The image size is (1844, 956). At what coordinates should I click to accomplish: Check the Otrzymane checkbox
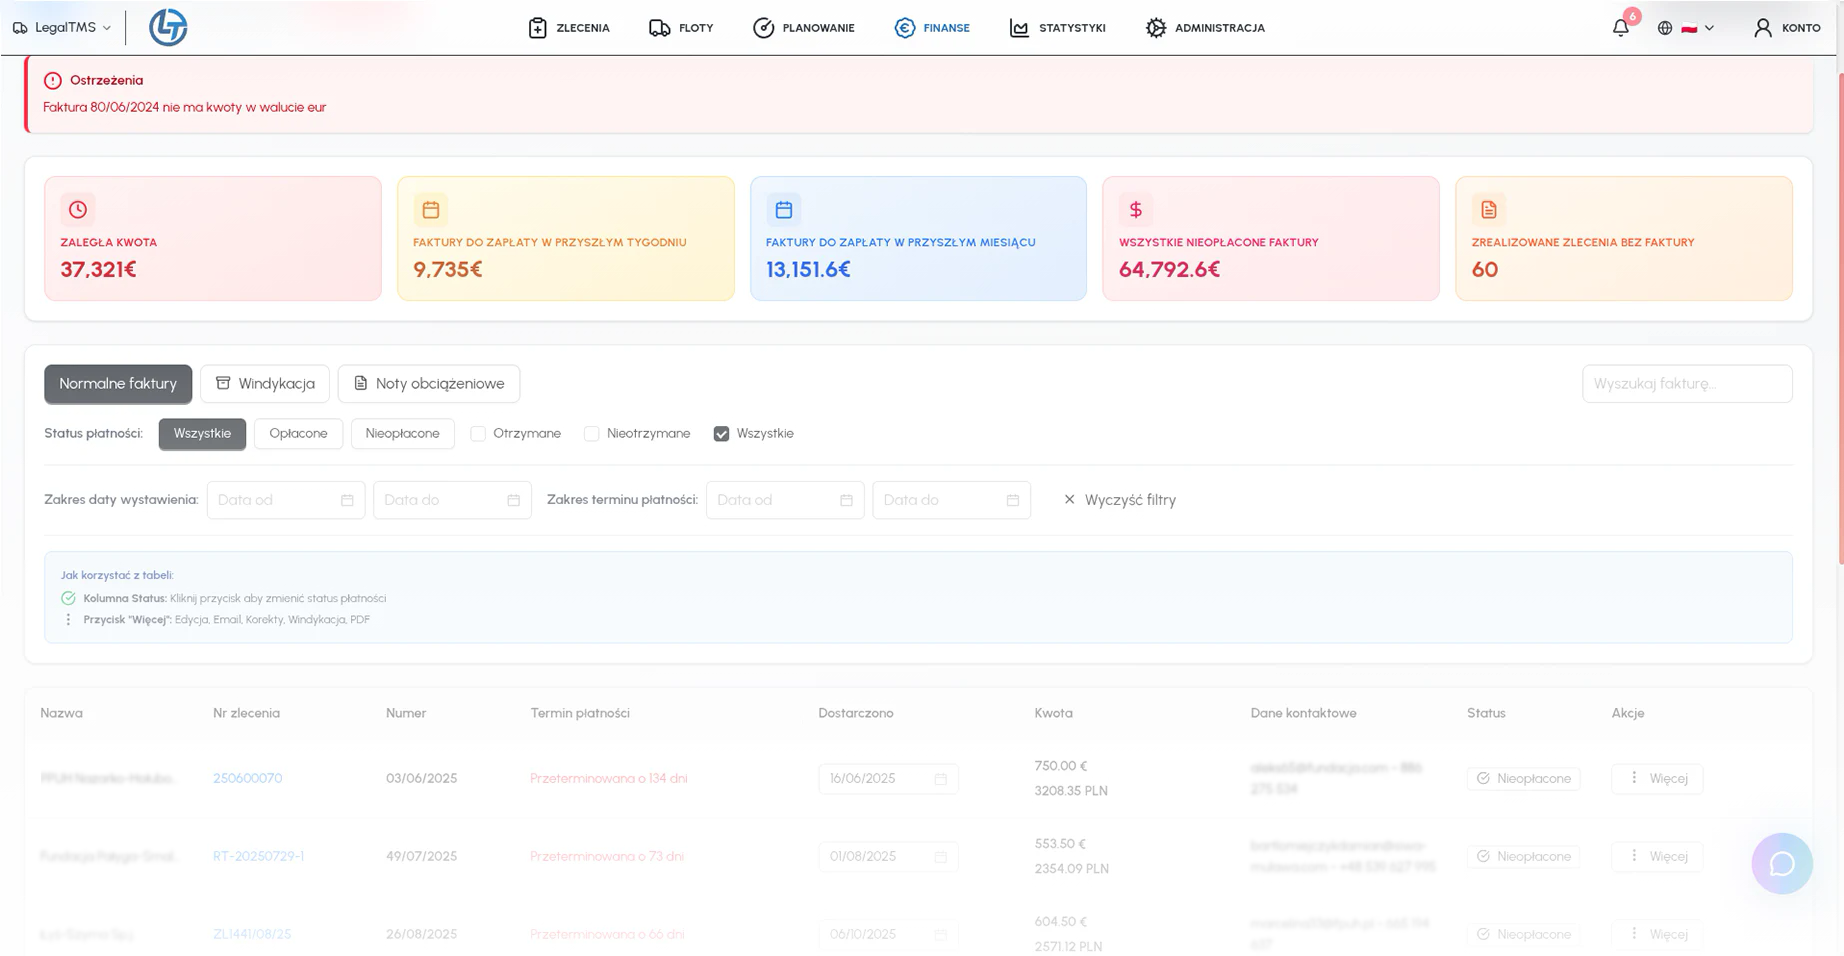click(478, 434)
